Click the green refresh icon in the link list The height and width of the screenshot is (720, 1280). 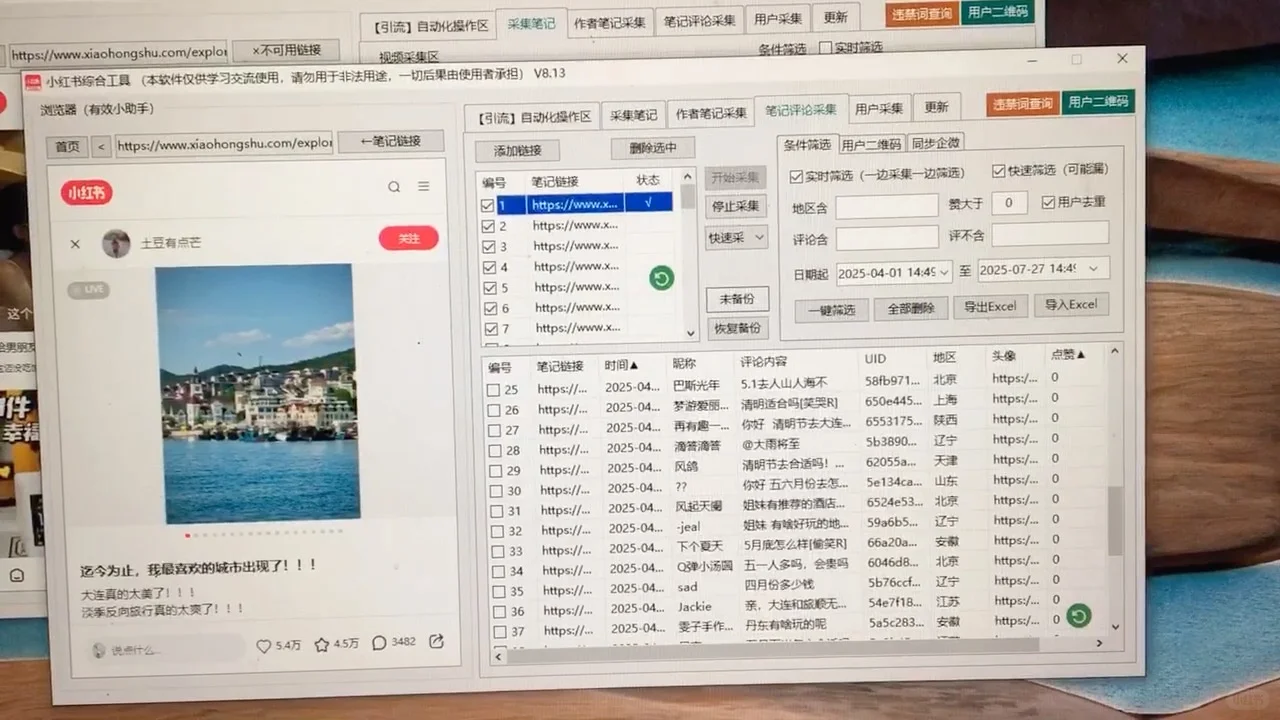click(x=661, y=278)
